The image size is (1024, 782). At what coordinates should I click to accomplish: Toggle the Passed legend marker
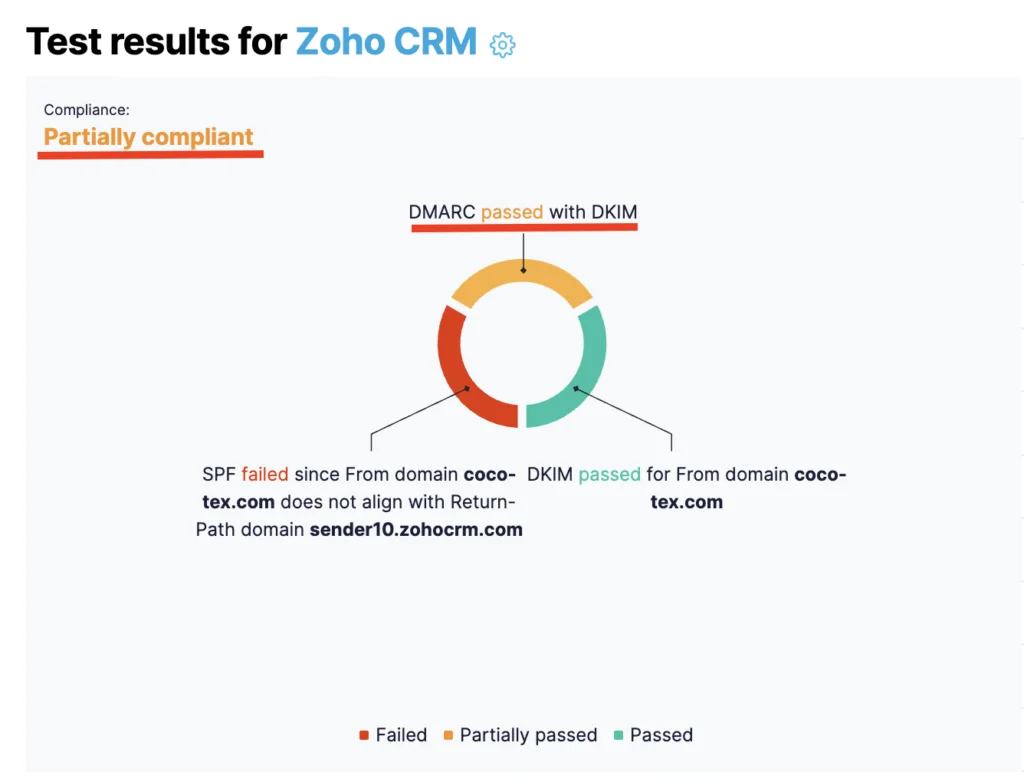(x=618, y=735)
